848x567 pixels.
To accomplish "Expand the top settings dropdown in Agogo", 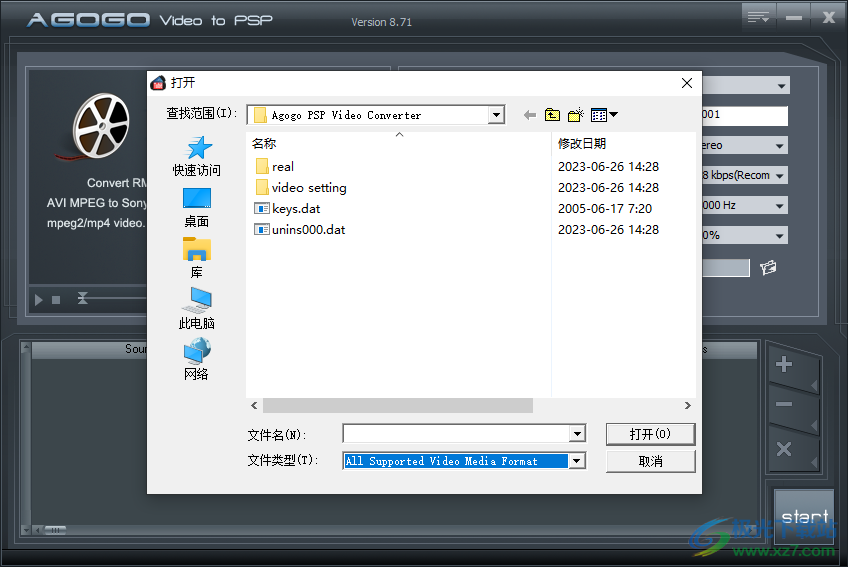I will point(781,85).
